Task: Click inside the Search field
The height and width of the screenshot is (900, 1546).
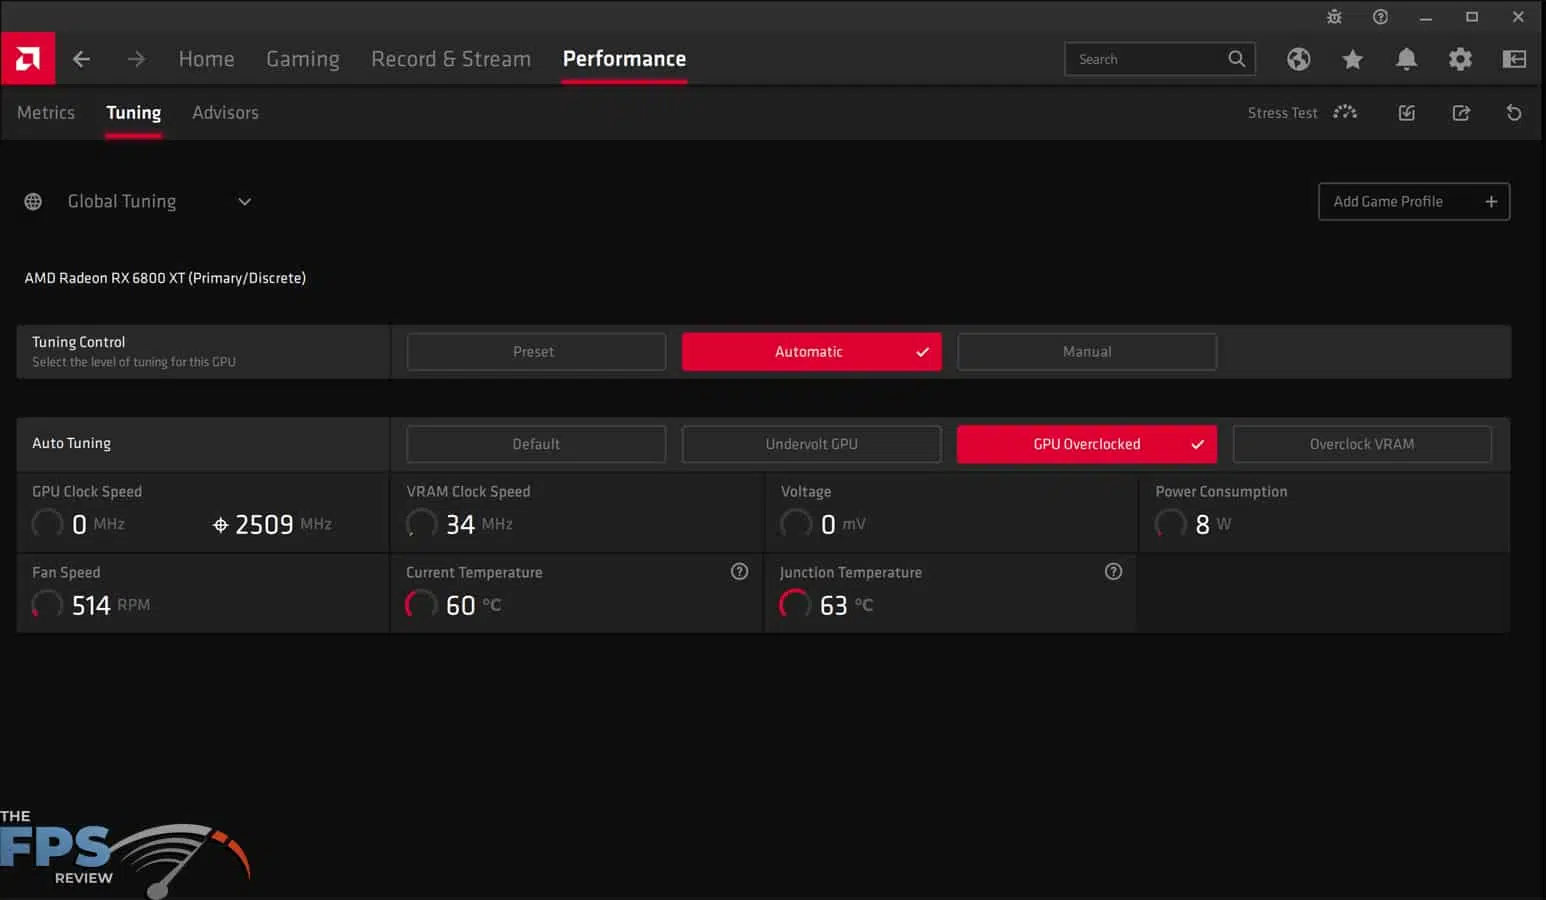Action: click(1150, 59)
